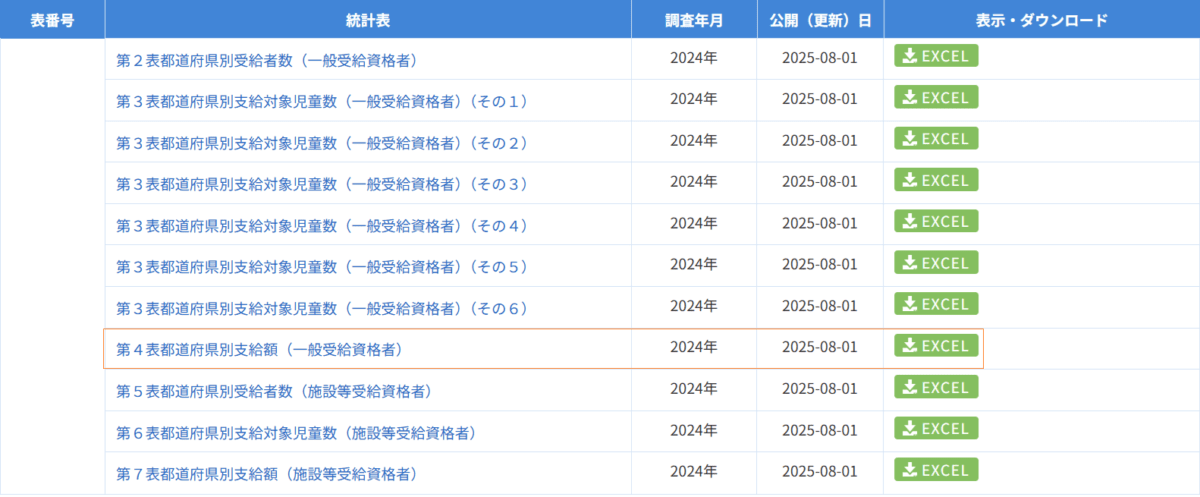The width and height of the screenshot is (1200, 497).
Task: Download EXCEL for 第2表 都道府県別受給者数
Action: tap(935, 57)
